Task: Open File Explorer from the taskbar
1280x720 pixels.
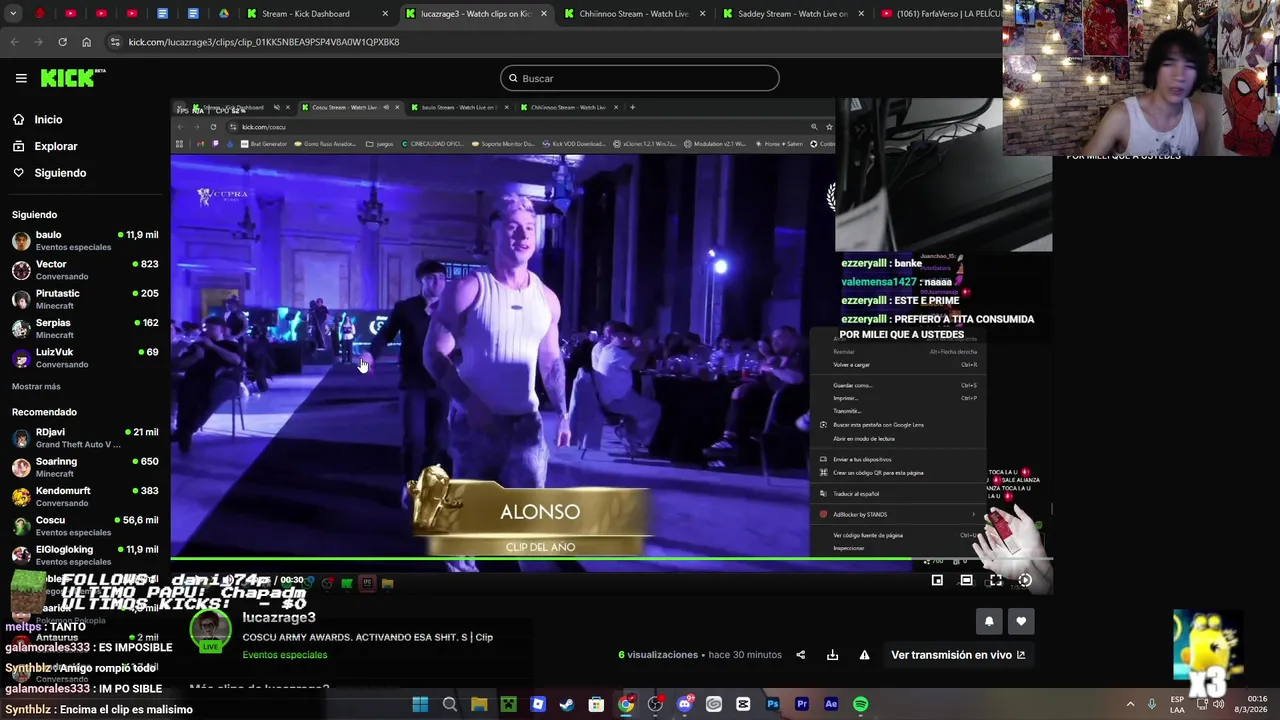Action: [x=479, y=704]
